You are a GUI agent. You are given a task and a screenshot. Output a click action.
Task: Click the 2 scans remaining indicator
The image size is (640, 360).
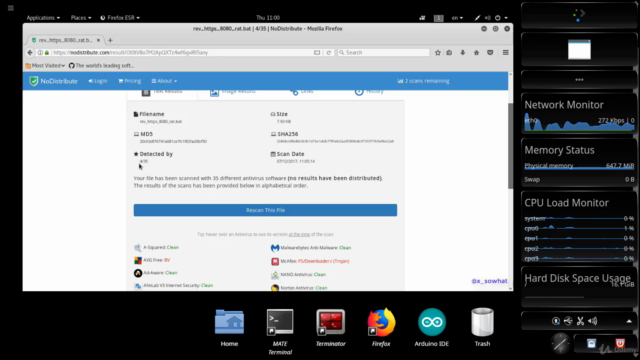click(x=423, y=81)
